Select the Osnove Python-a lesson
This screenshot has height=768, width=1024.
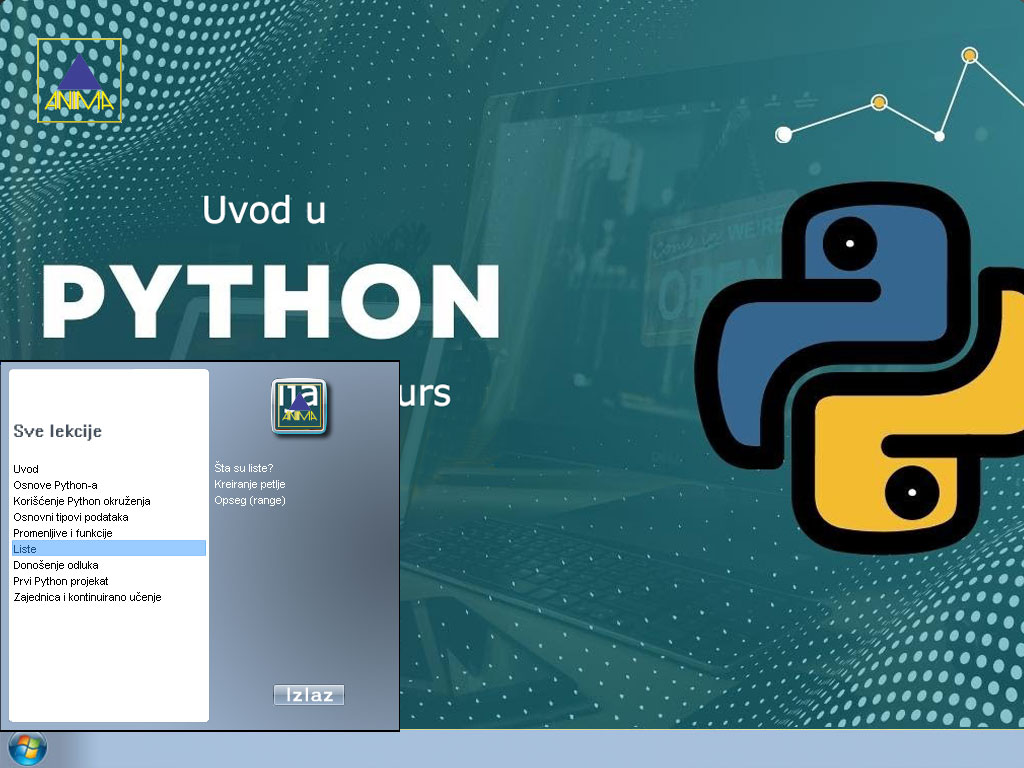point(55,485)
